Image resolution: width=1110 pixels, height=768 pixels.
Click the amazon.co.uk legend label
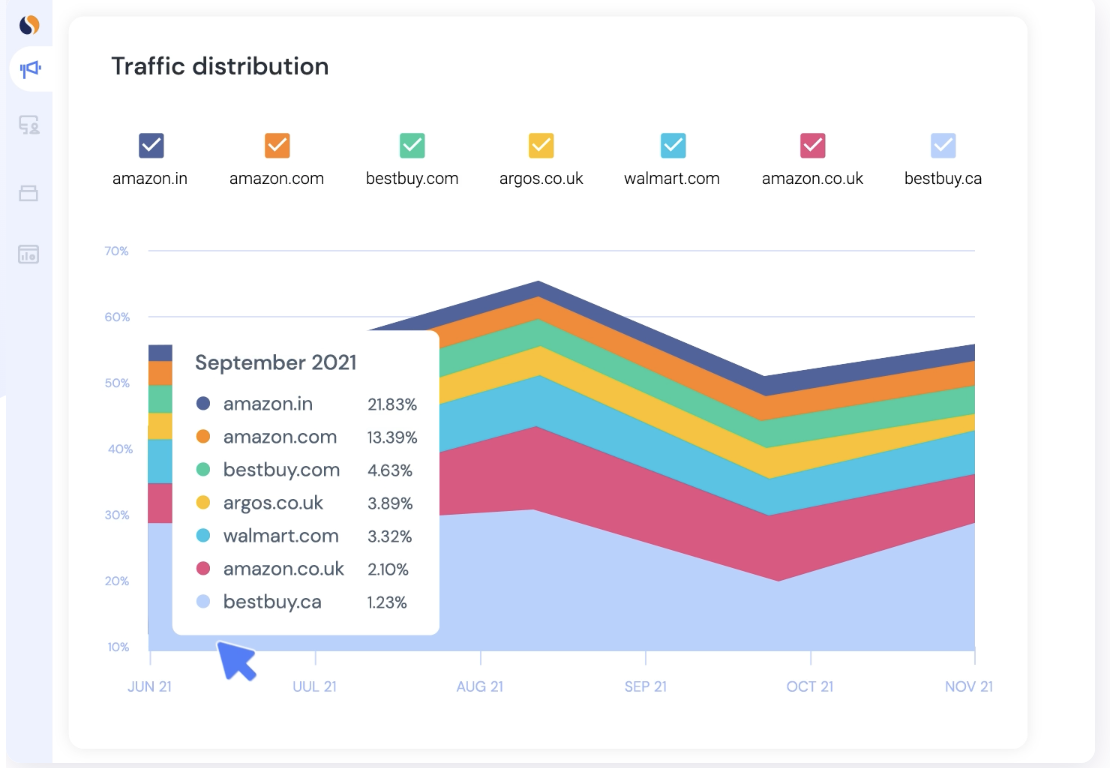[812, 179]
